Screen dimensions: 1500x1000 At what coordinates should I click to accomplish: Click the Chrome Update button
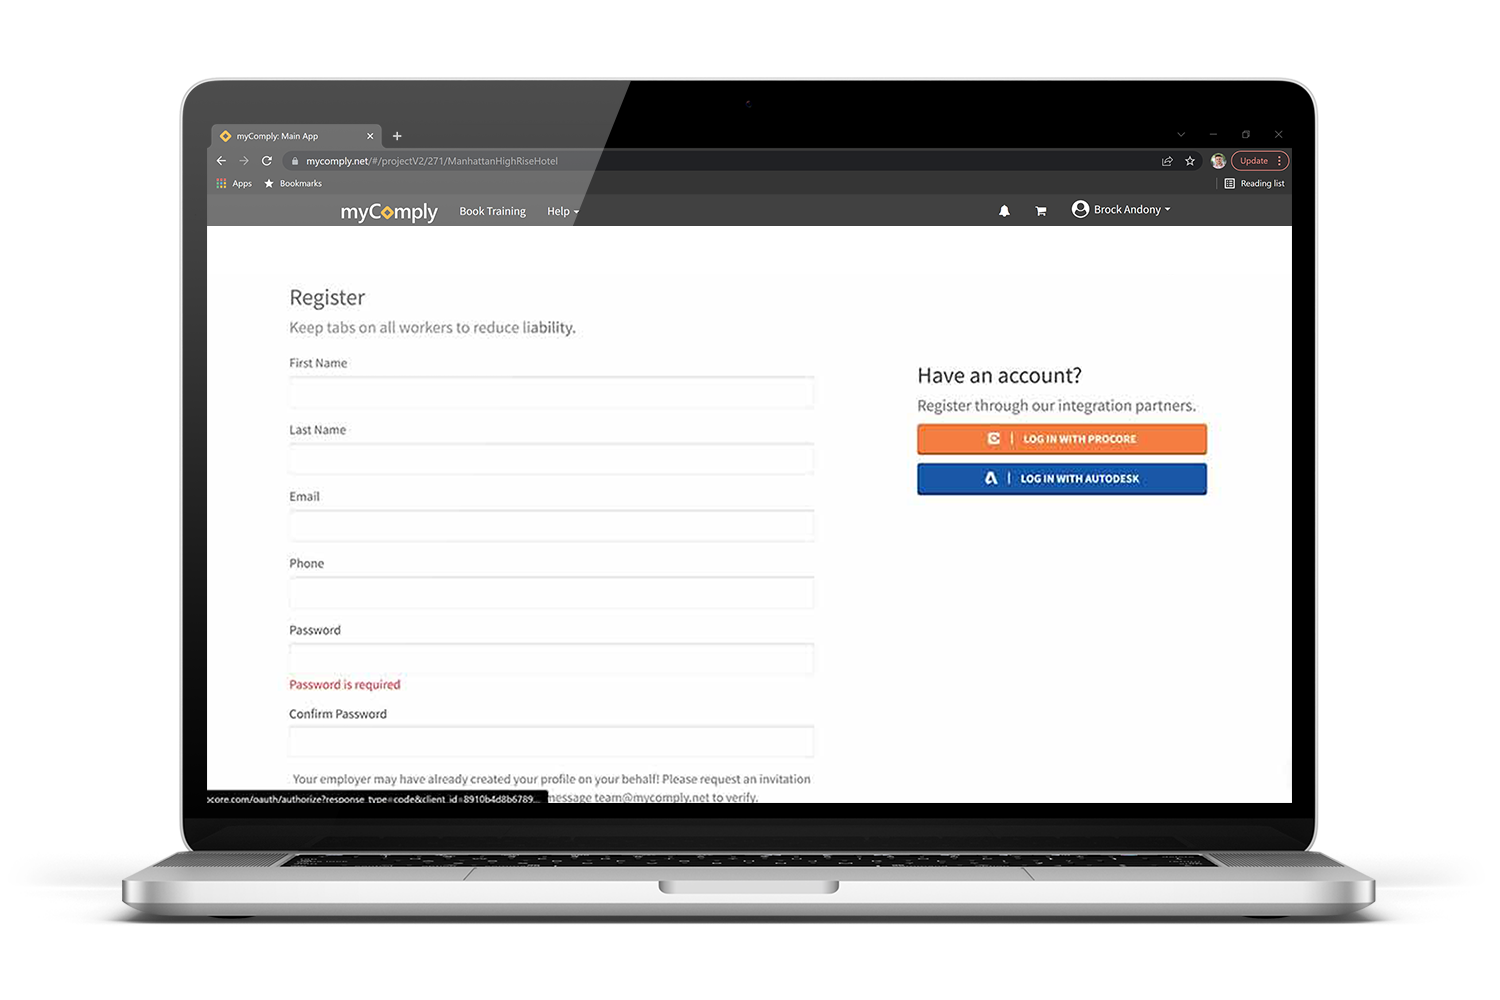click(1253, 161)
